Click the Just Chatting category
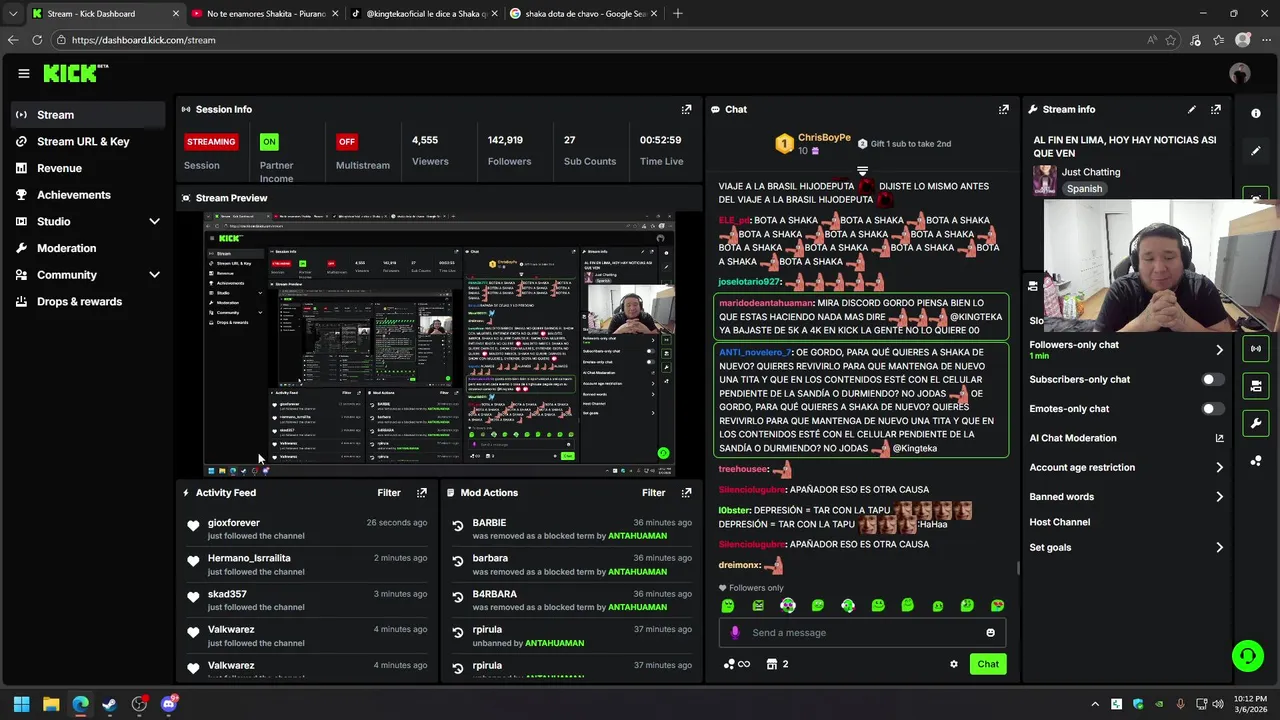Viewport: 1280px width, 720px height. tap(1091, 172)
